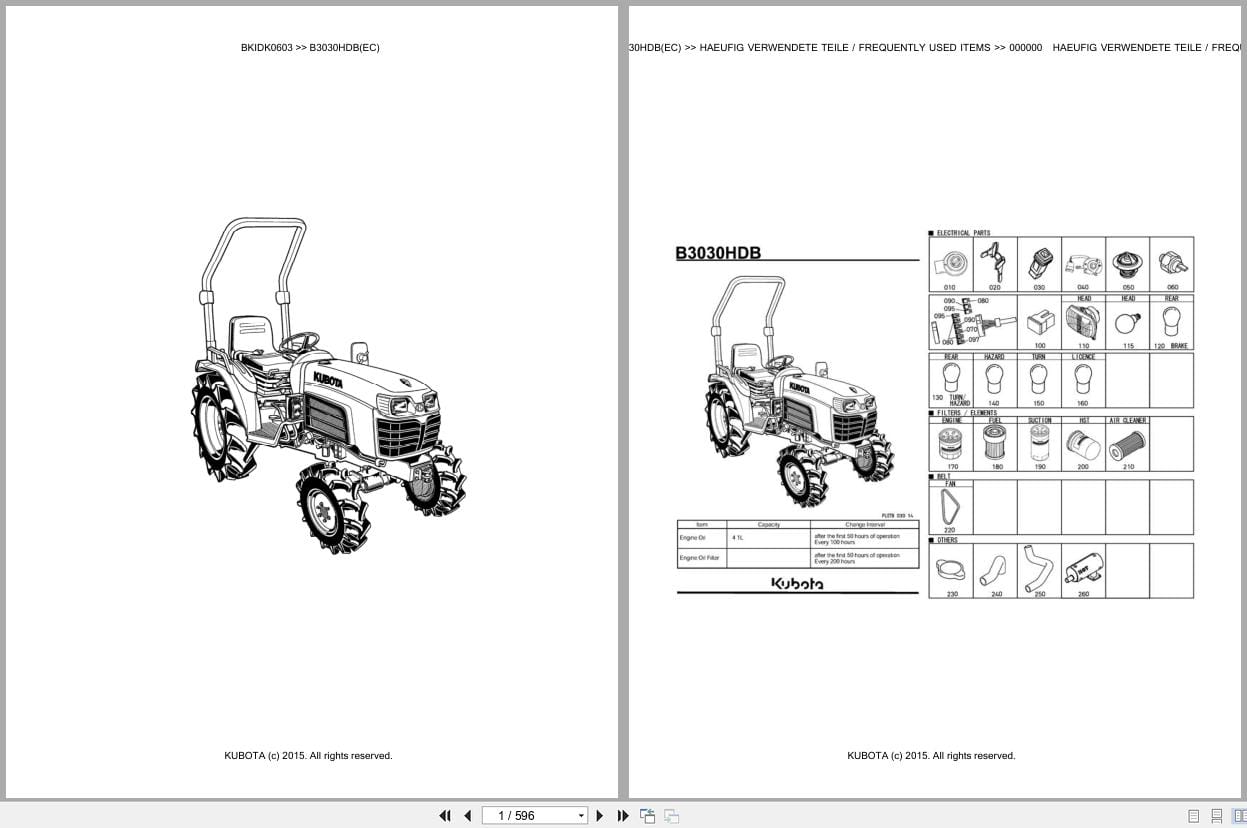This screenshot has height=828, width=1247.
Task: Click the 'SUCTION' filter column heading
Action: point(1040,421)
